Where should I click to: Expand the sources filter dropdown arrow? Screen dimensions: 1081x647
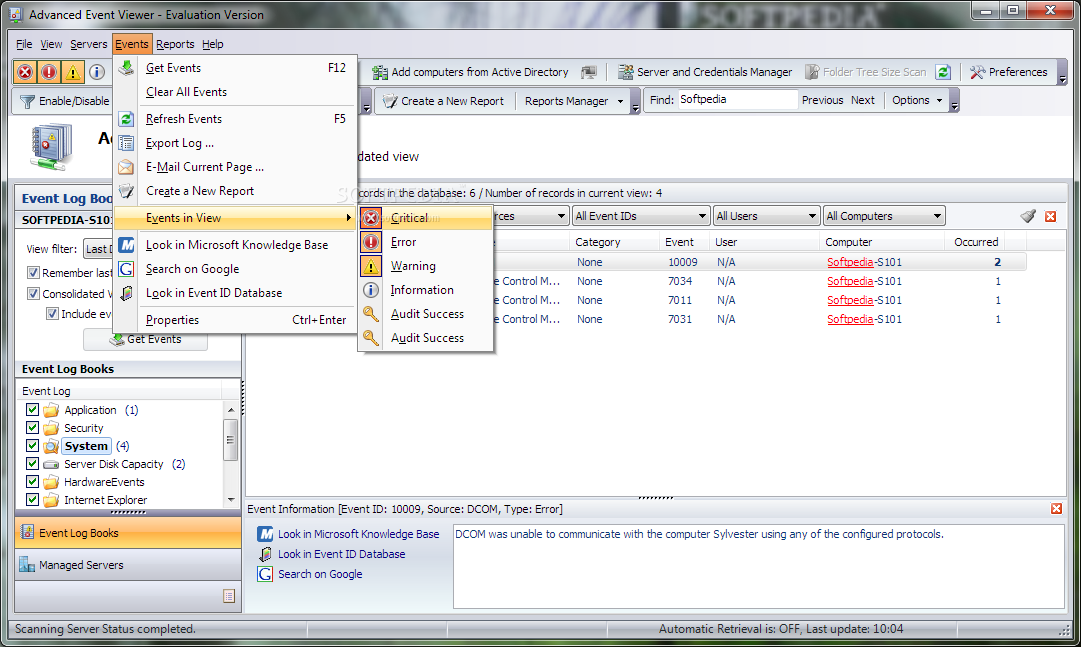561,216
